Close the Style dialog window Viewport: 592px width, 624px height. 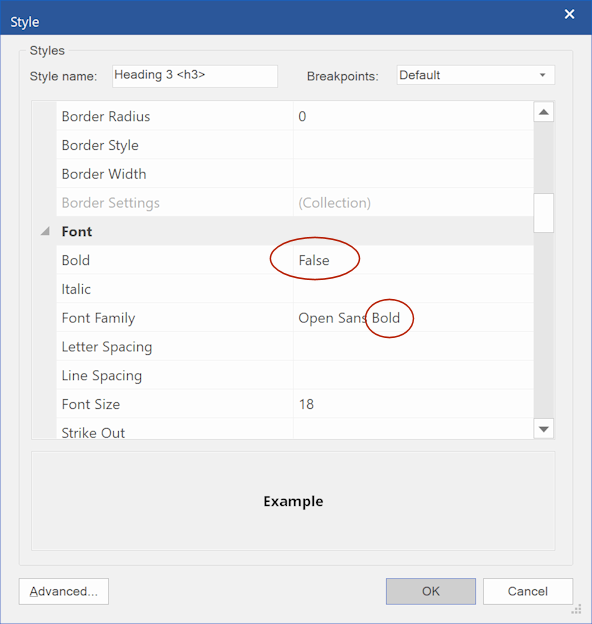point(569,14)
